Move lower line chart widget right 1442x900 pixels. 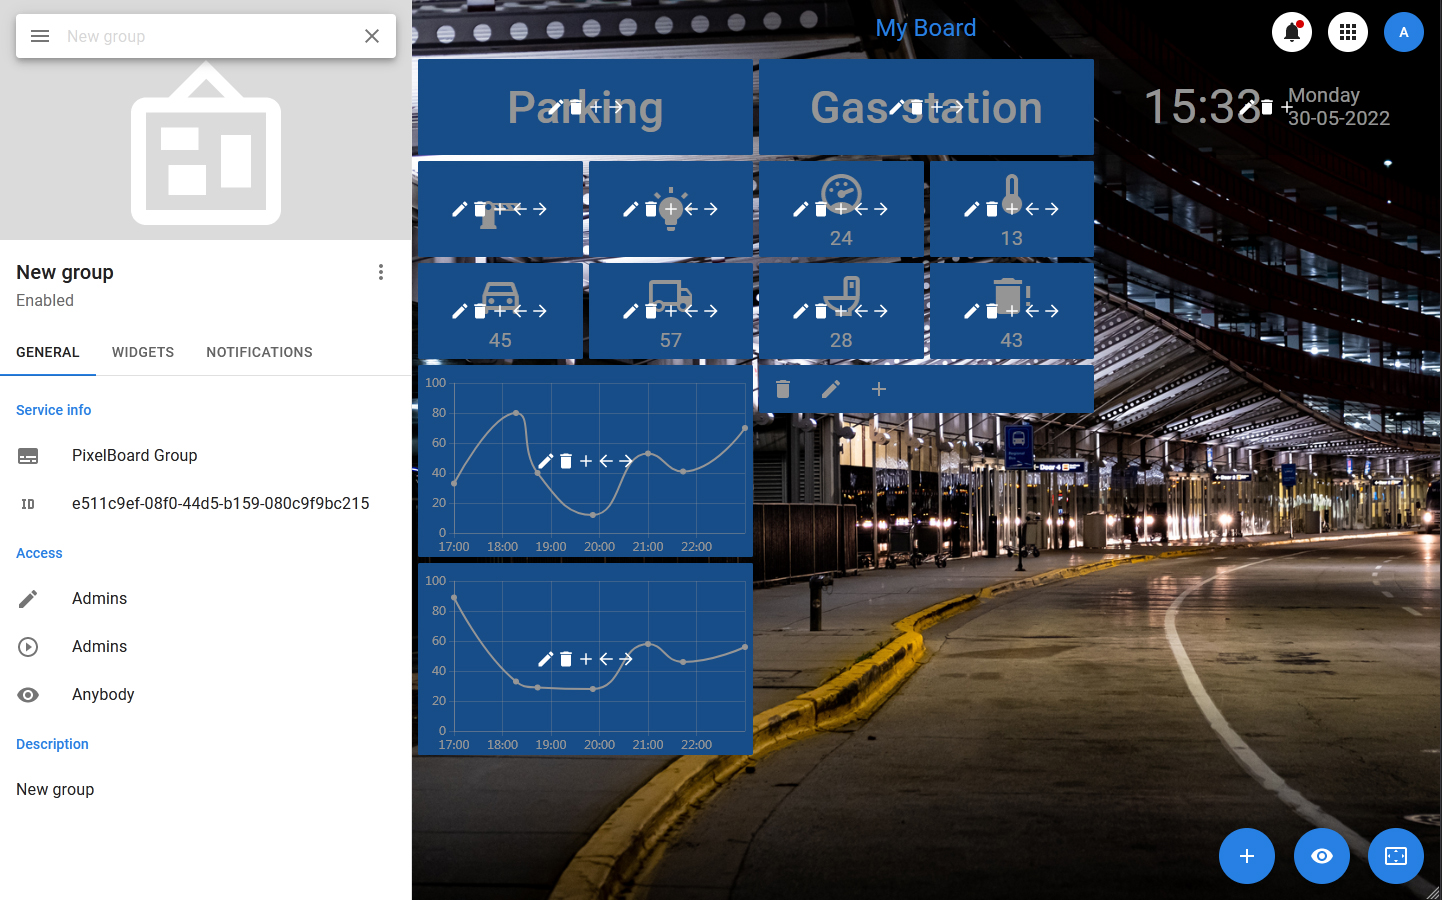click(x=626, y=659)
